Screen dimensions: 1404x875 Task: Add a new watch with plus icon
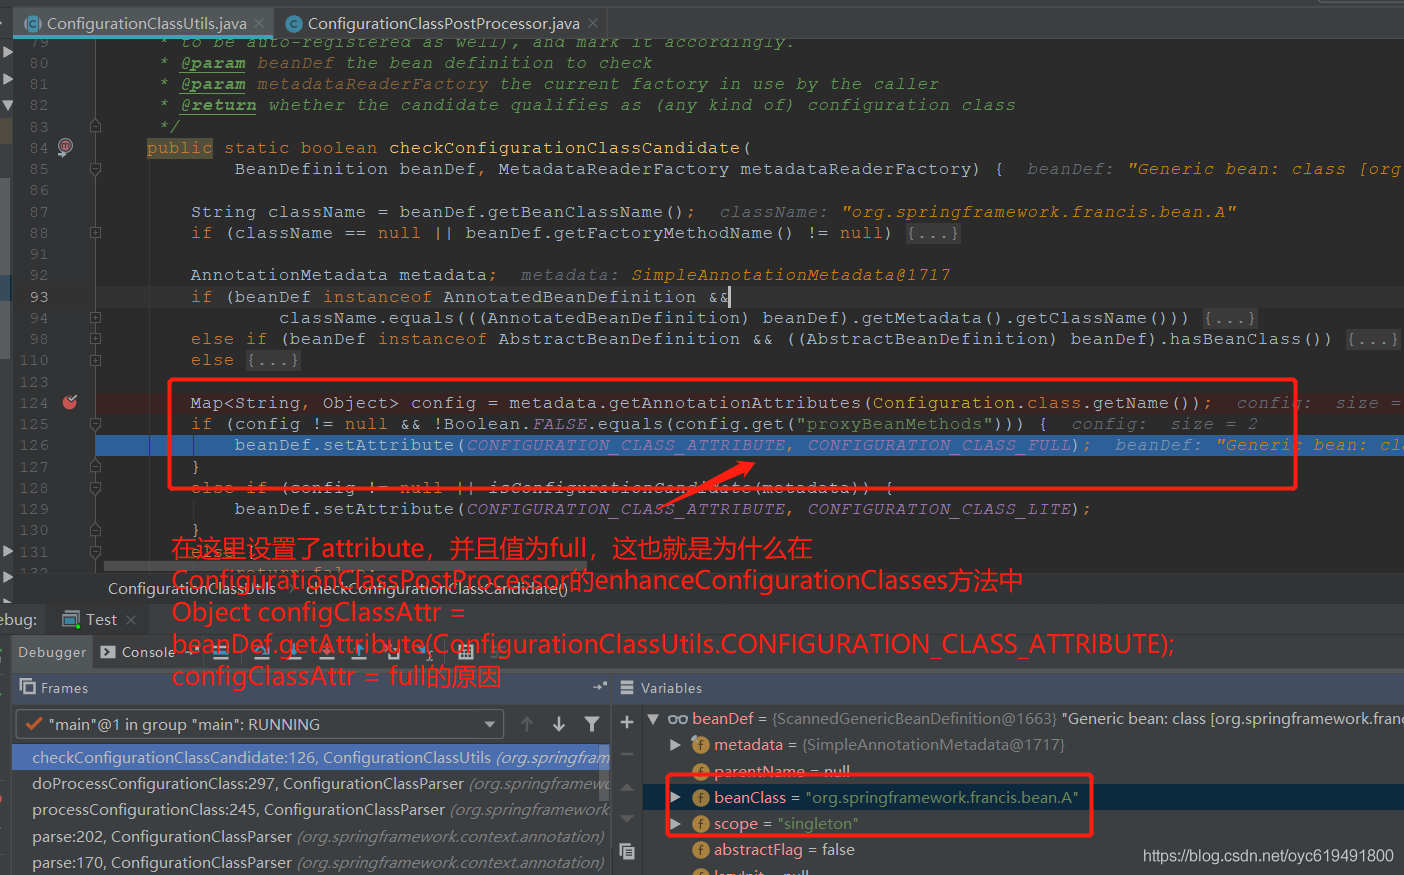[627, 722]
